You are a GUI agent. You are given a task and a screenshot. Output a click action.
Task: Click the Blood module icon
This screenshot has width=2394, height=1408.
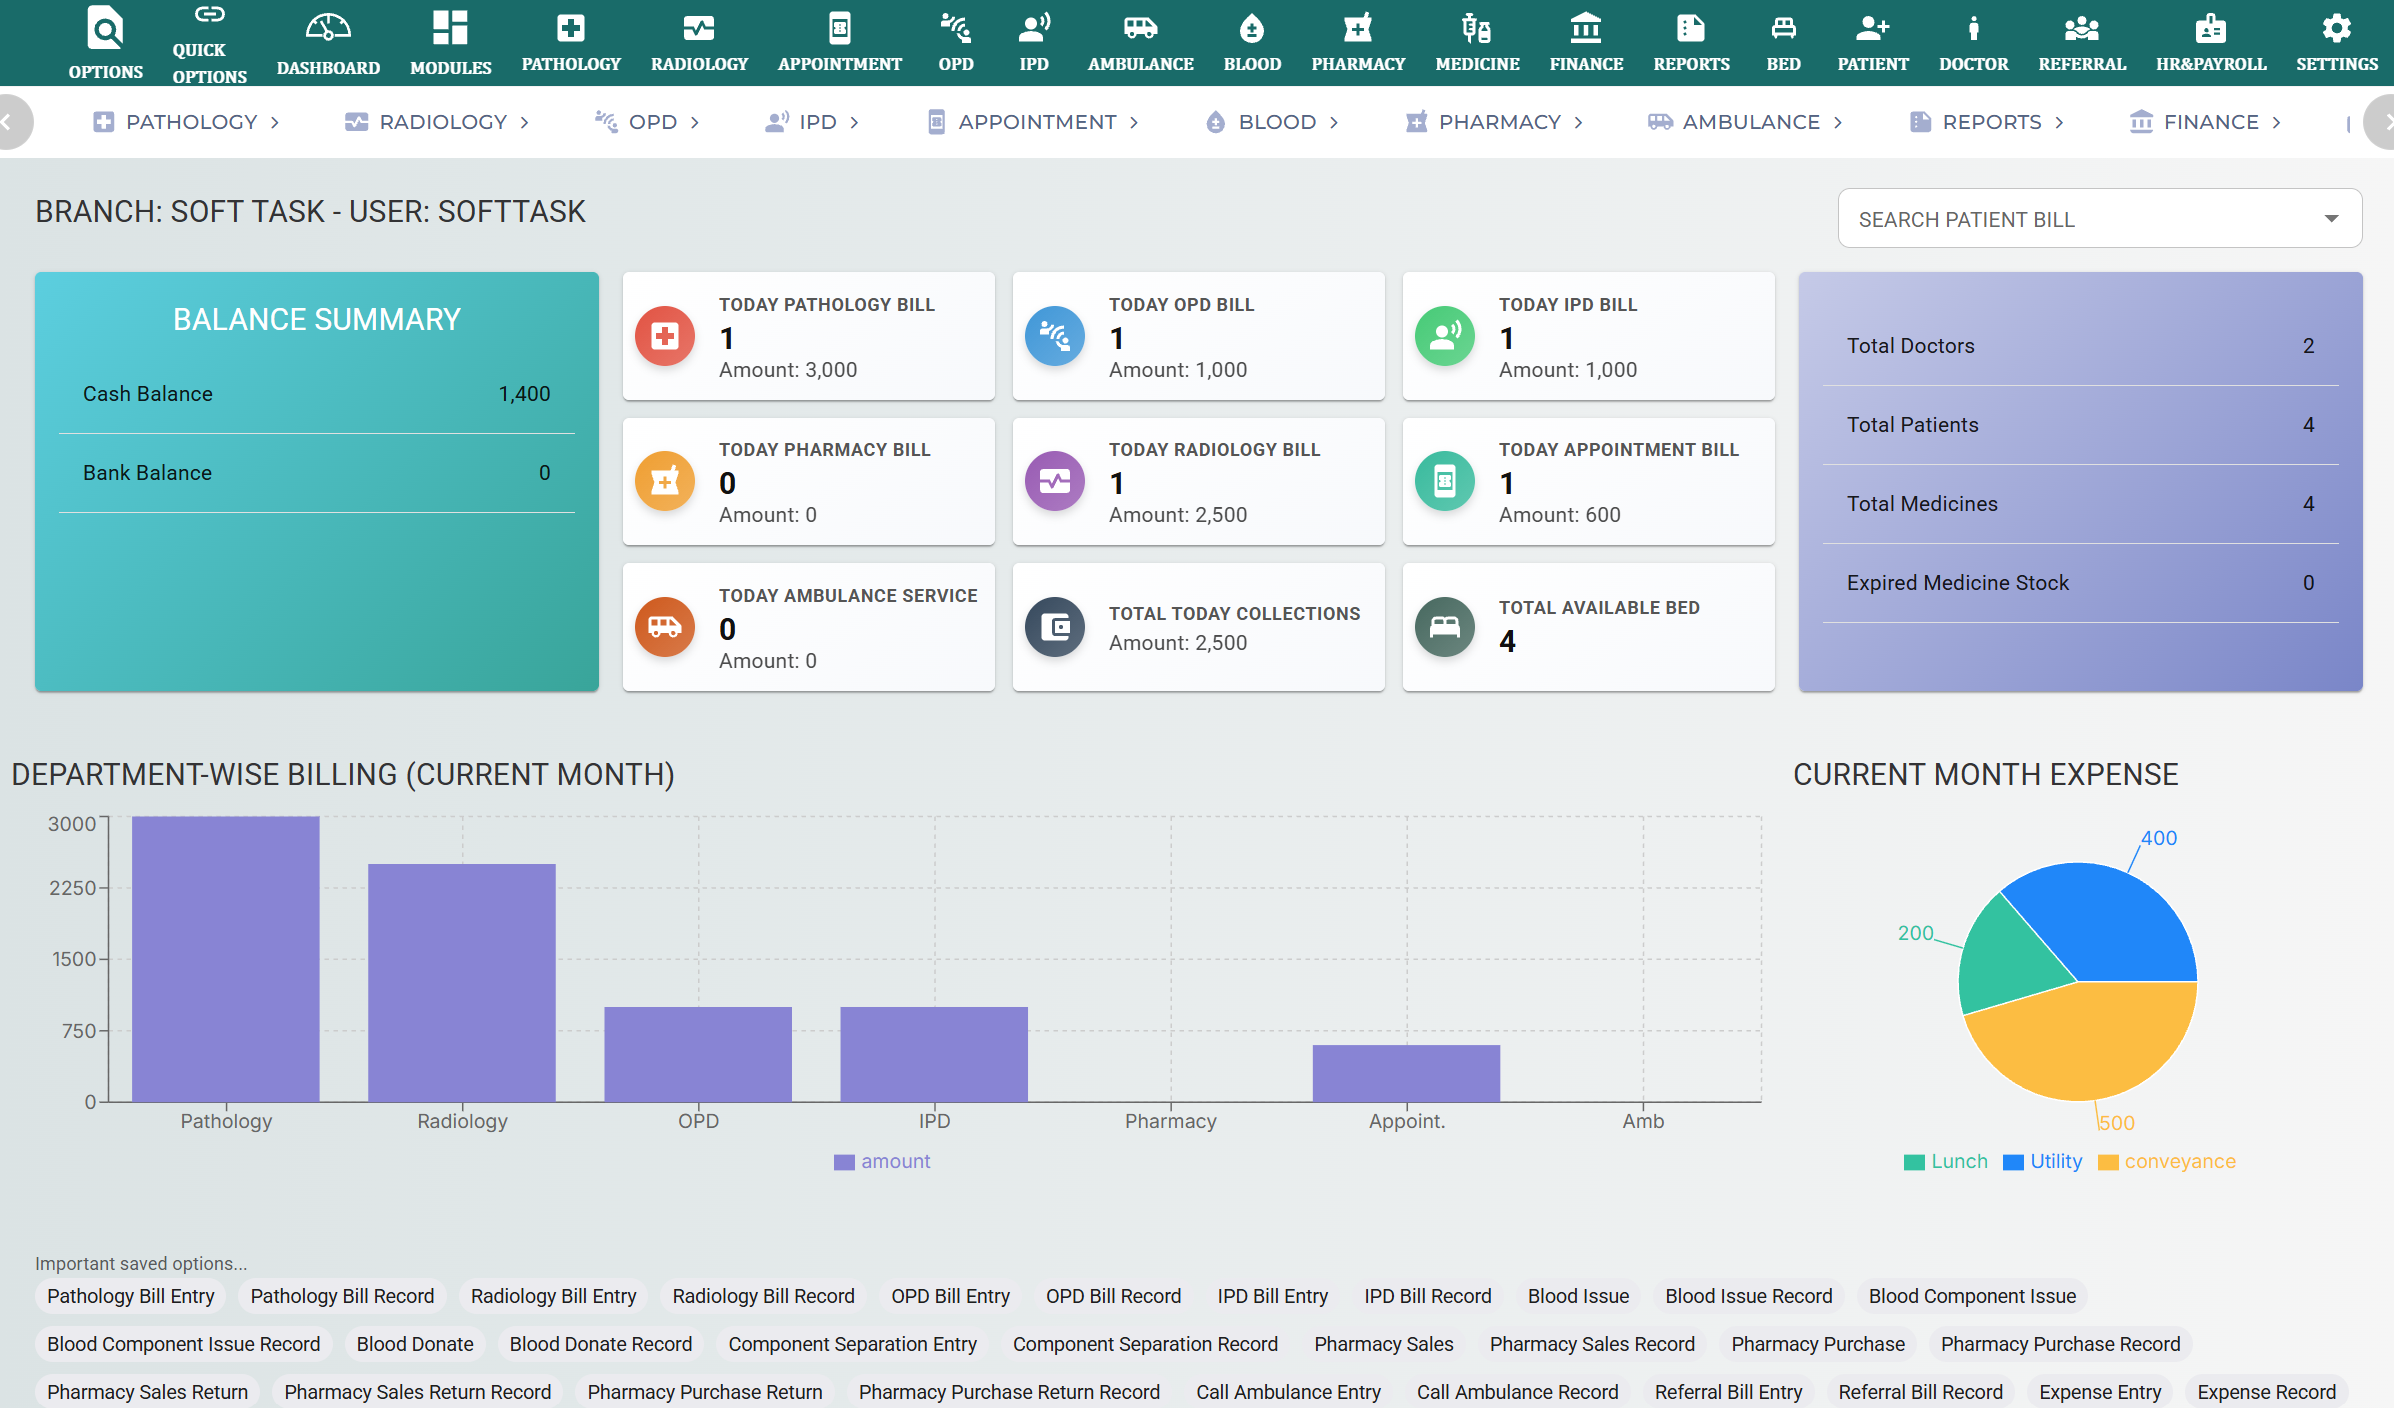(x=1251, y=42)
